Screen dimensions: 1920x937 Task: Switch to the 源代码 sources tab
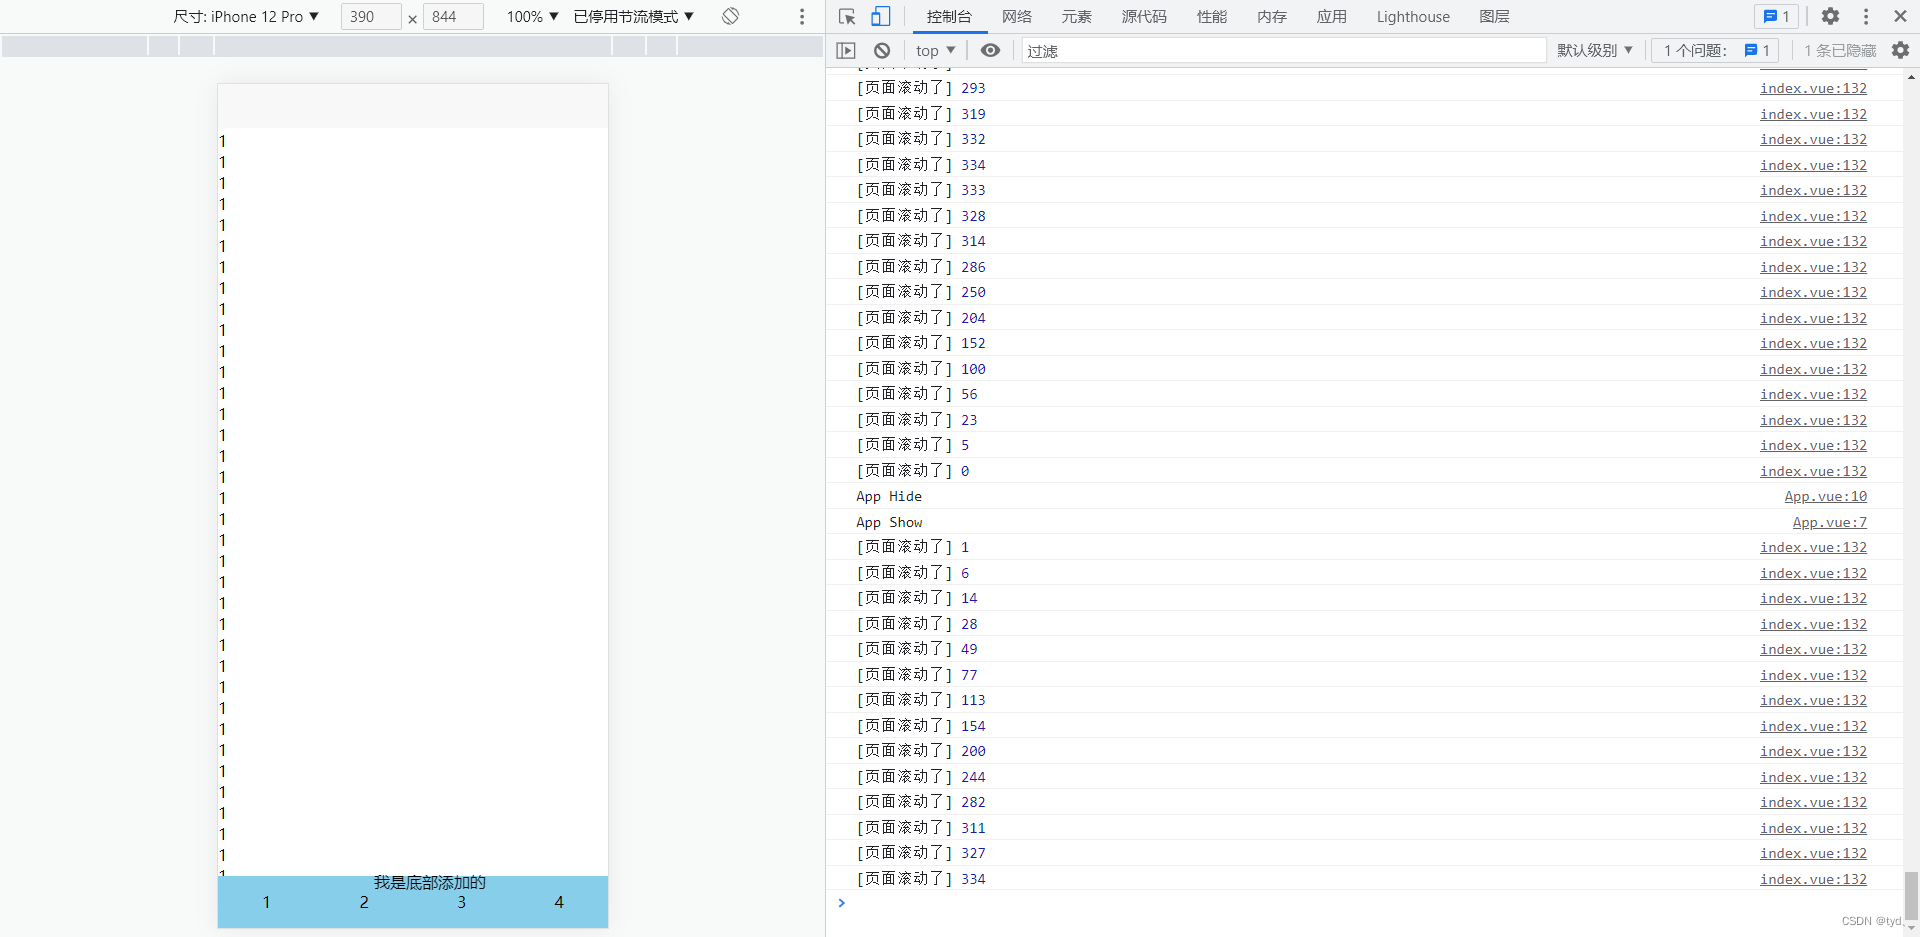tap(1144, 17)
